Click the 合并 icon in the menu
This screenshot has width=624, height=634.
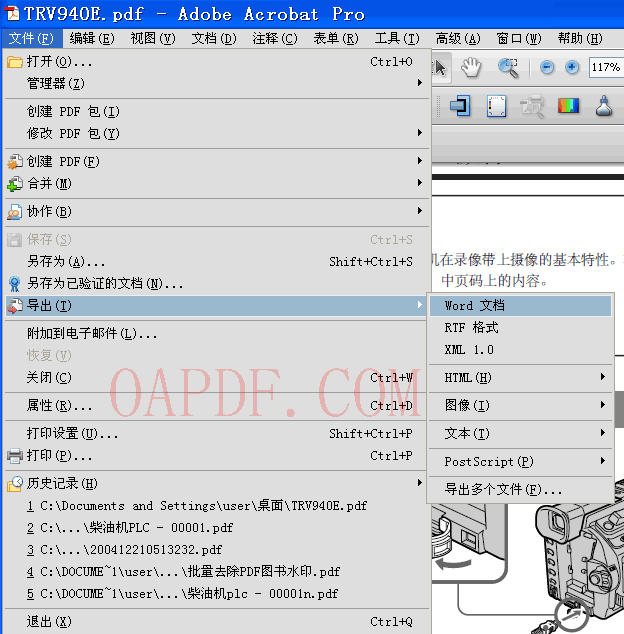click(x=15, y=184)
